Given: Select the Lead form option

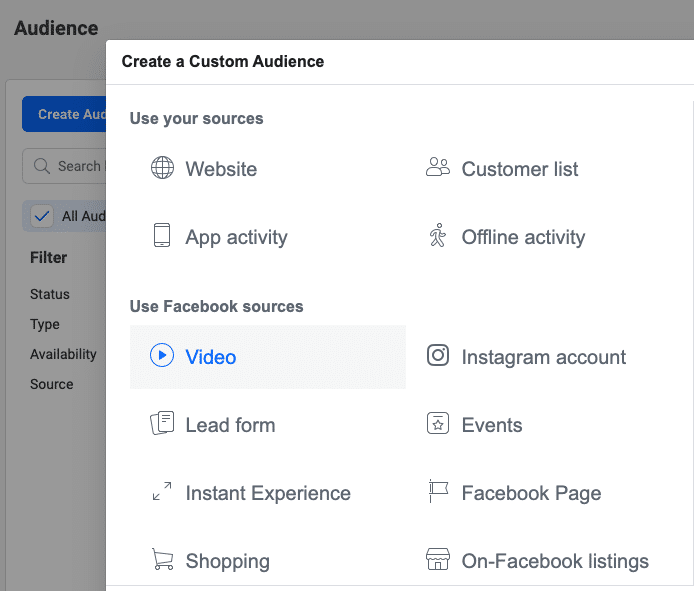Looking at the screenshot, I should [x=268, y=425].
